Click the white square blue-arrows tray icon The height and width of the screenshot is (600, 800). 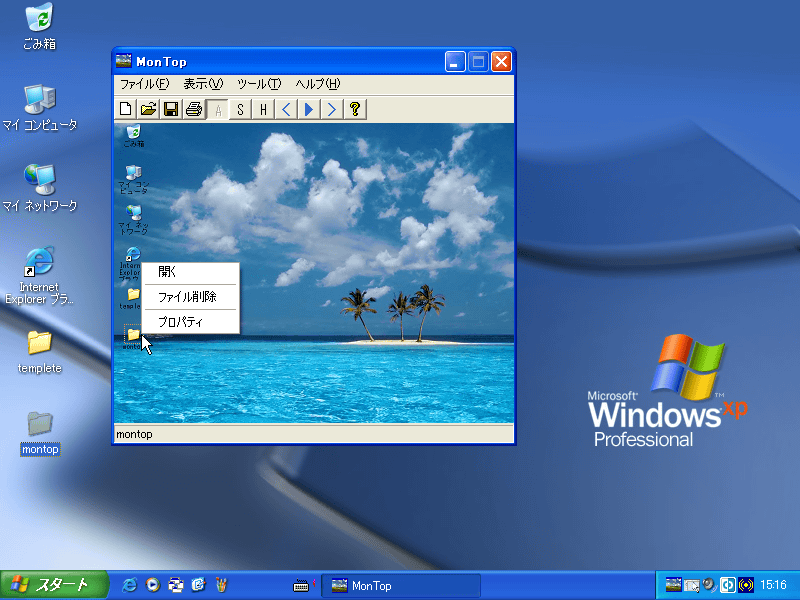(x=728, y=585)
